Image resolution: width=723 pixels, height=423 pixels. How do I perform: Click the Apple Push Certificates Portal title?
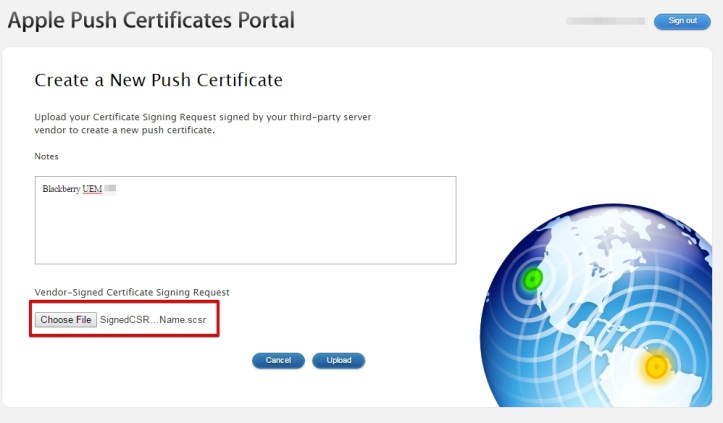point(151,20)
